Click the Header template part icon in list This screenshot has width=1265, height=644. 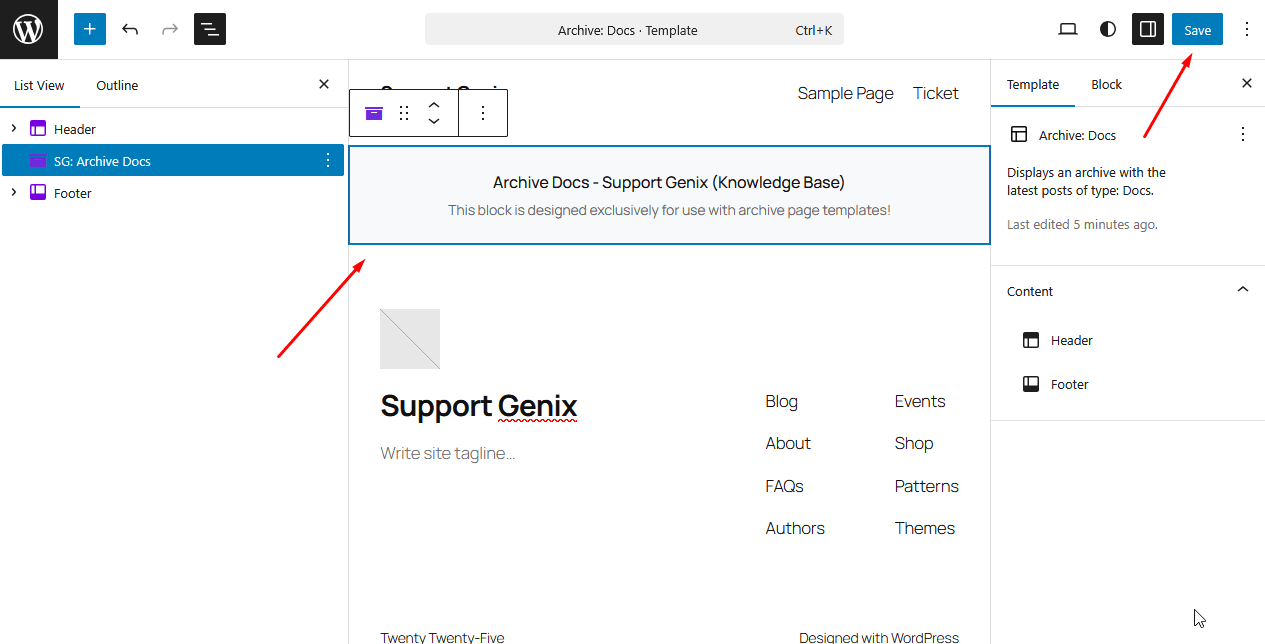click(x=38, y=128)
